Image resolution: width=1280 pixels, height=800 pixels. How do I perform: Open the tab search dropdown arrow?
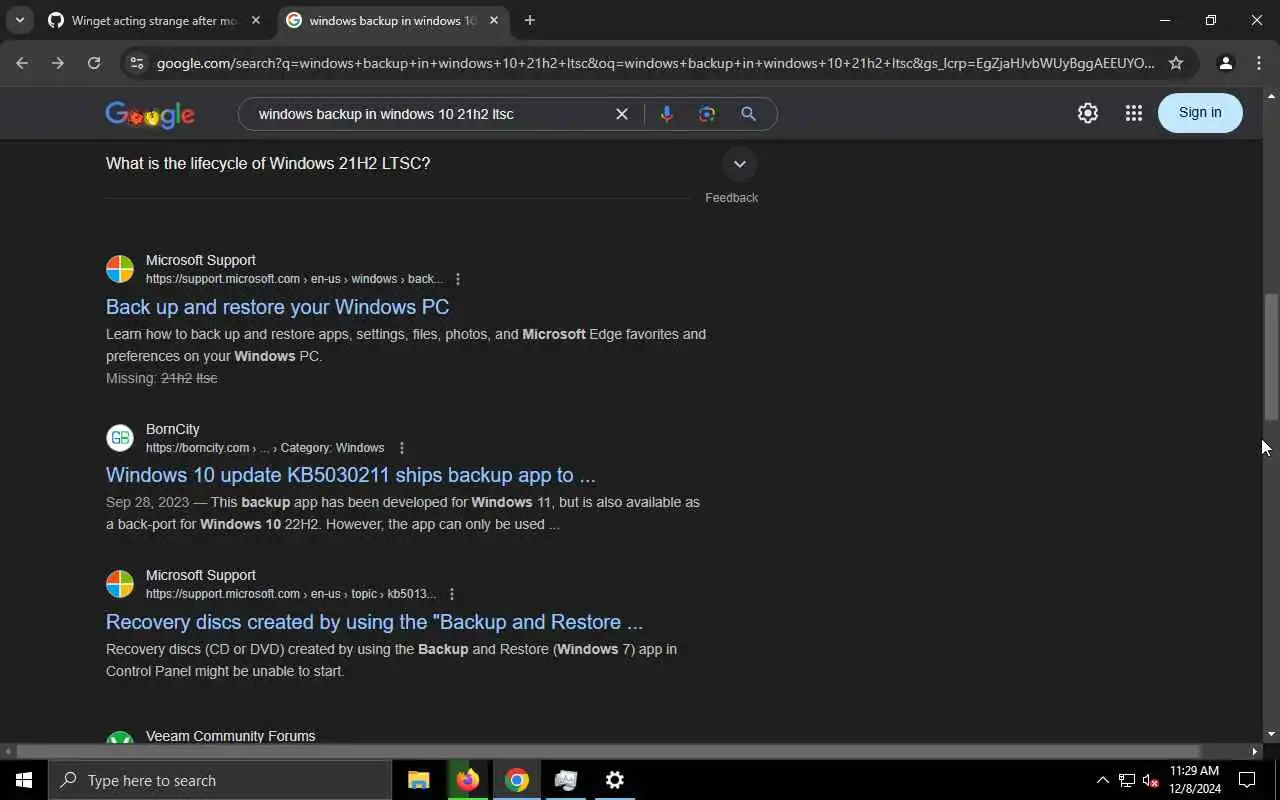coord(19,20)
